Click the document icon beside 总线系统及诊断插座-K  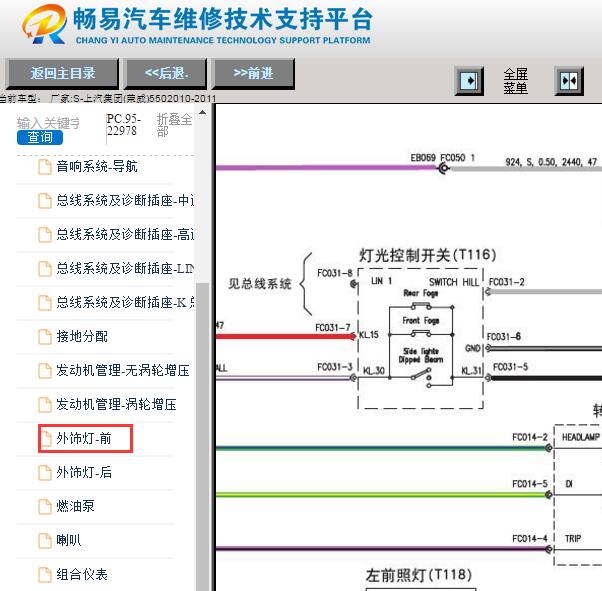45,303
